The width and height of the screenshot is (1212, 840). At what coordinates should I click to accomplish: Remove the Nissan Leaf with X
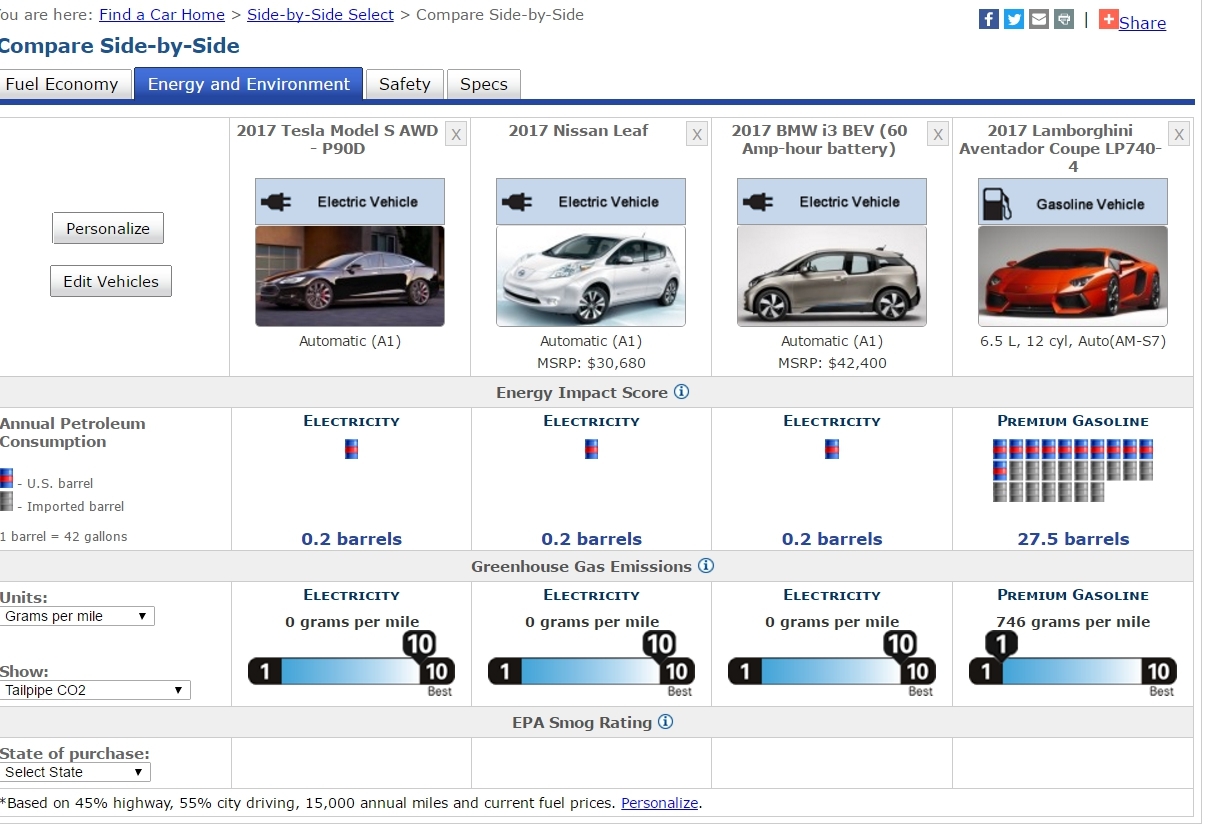(x=697, y=134)
